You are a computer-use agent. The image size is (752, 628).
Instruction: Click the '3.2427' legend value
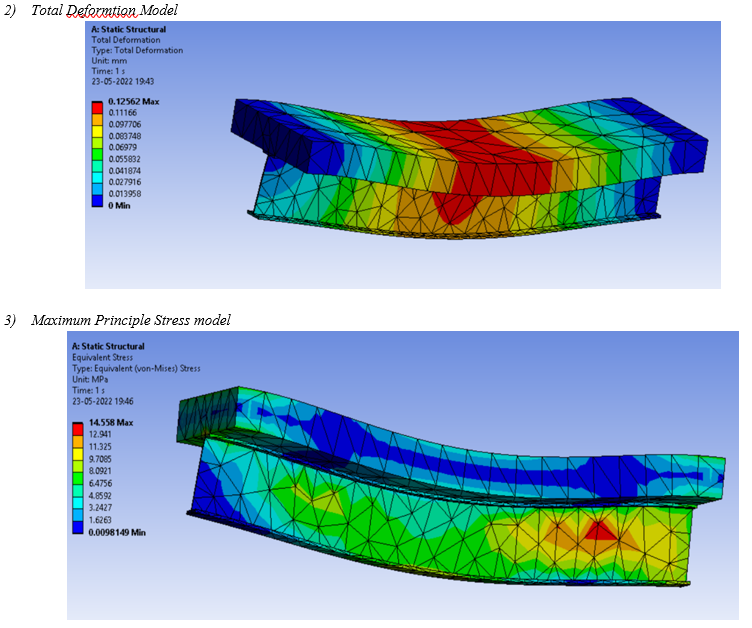(x=100, y=508)
